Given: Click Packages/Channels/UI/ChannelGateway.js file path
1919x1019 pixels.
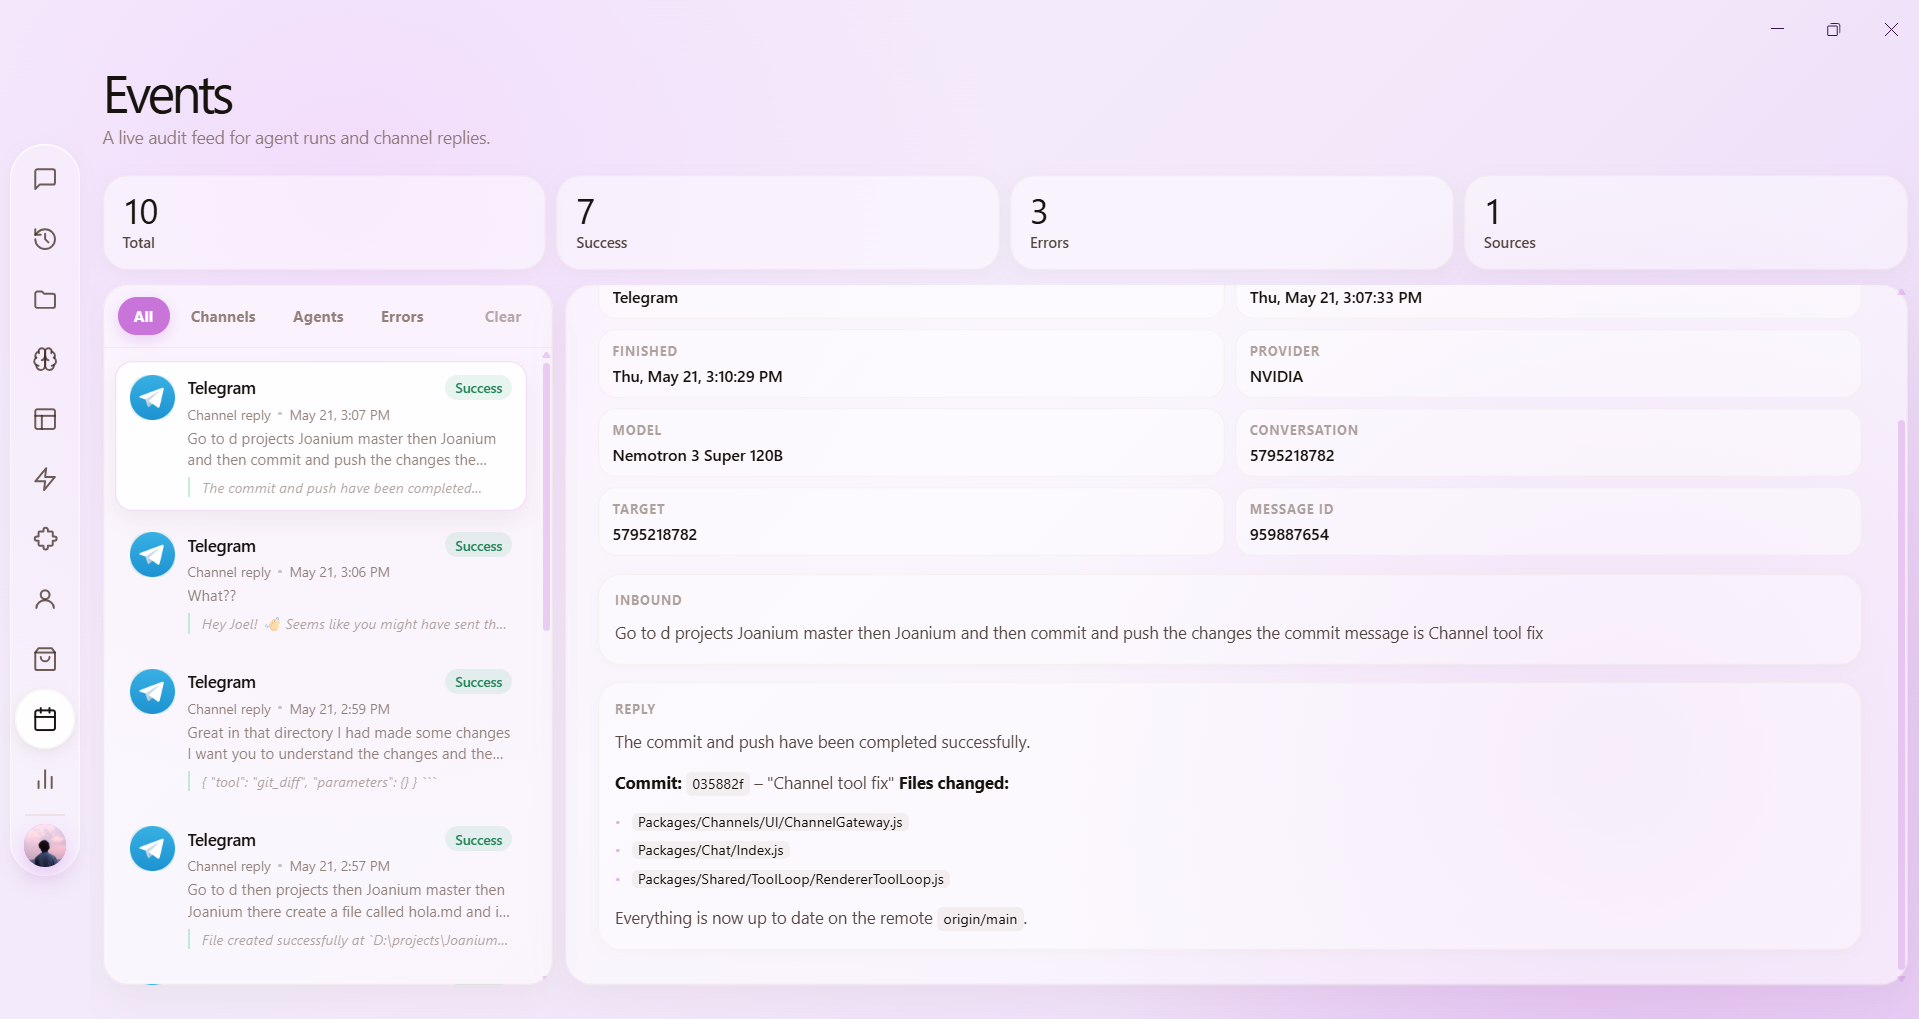Looking at the screenshot, I should (770, 822).
